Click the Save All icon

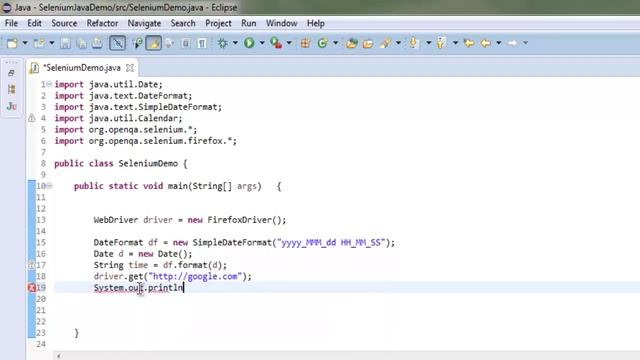coord(81,43)
